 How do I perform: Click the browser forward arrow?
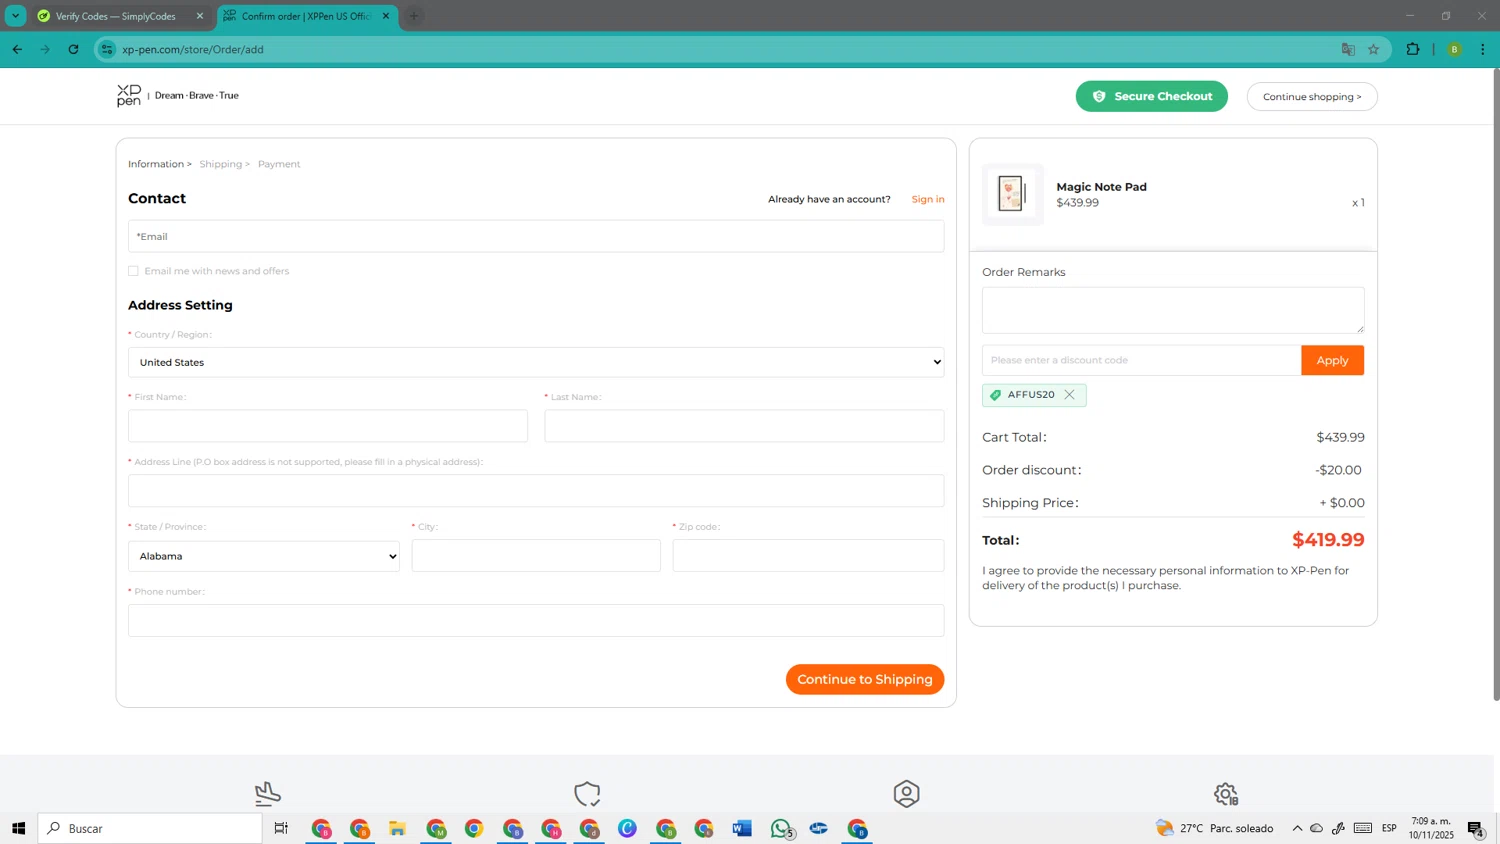tap(45, 49)
